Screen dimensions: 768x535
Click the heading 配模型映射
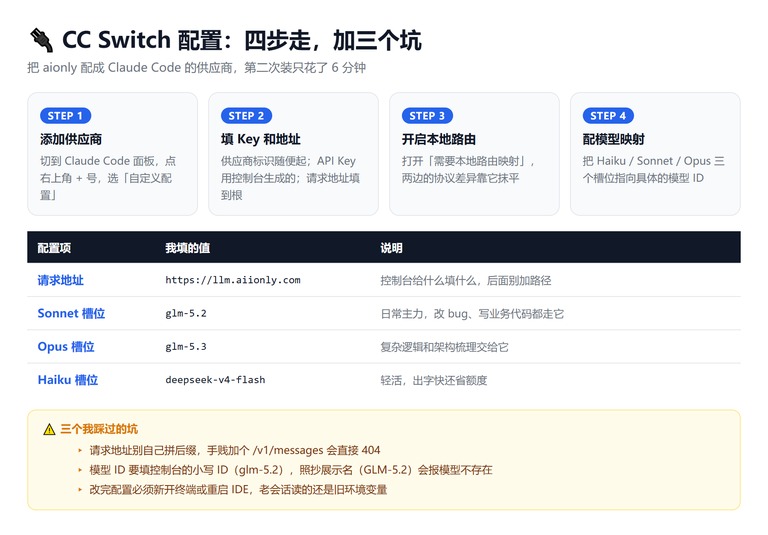coord(614,139)
